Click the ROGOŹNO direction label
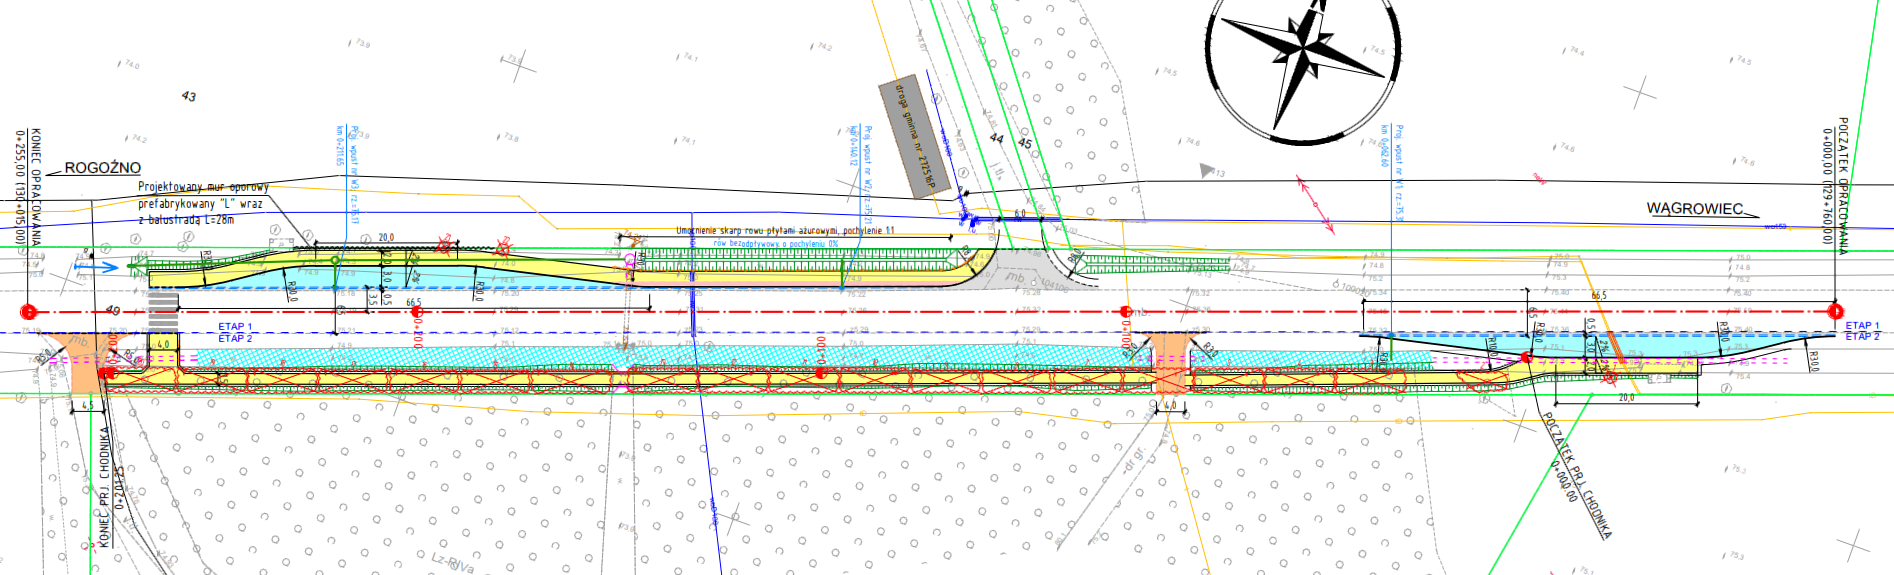The width and height of the screenshot is (1894, 575). click(x=102, y=168)
